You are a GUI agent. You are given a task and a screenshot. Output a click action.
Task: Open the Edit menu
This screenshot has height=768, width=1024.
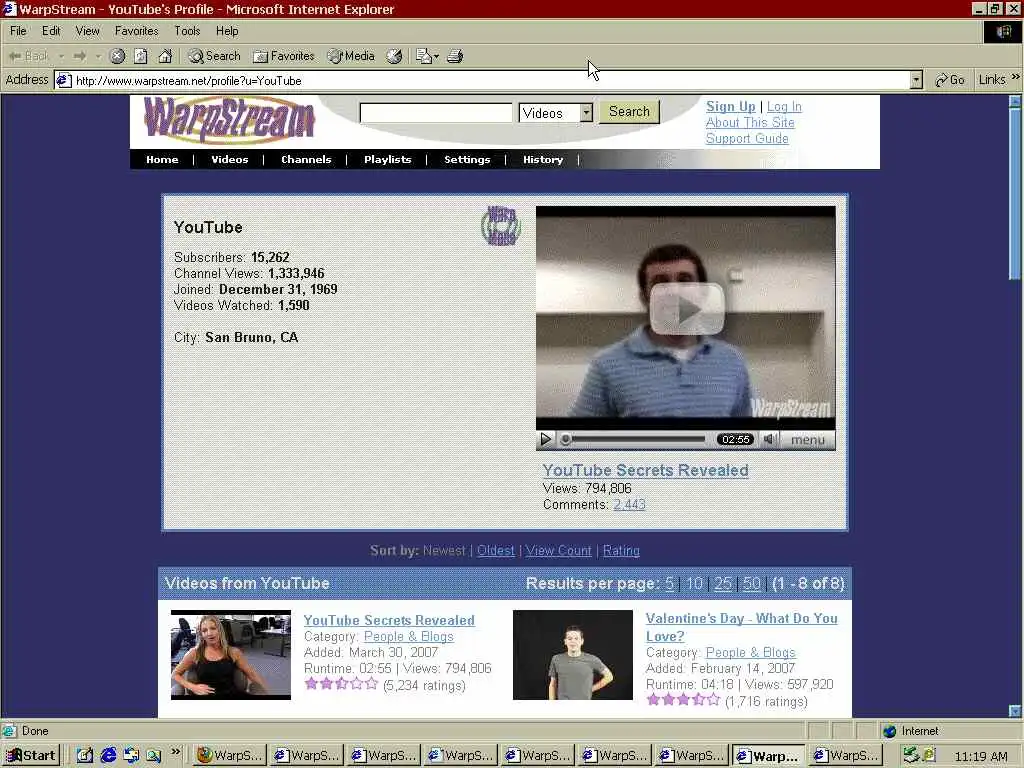click(x=51, y=31)
